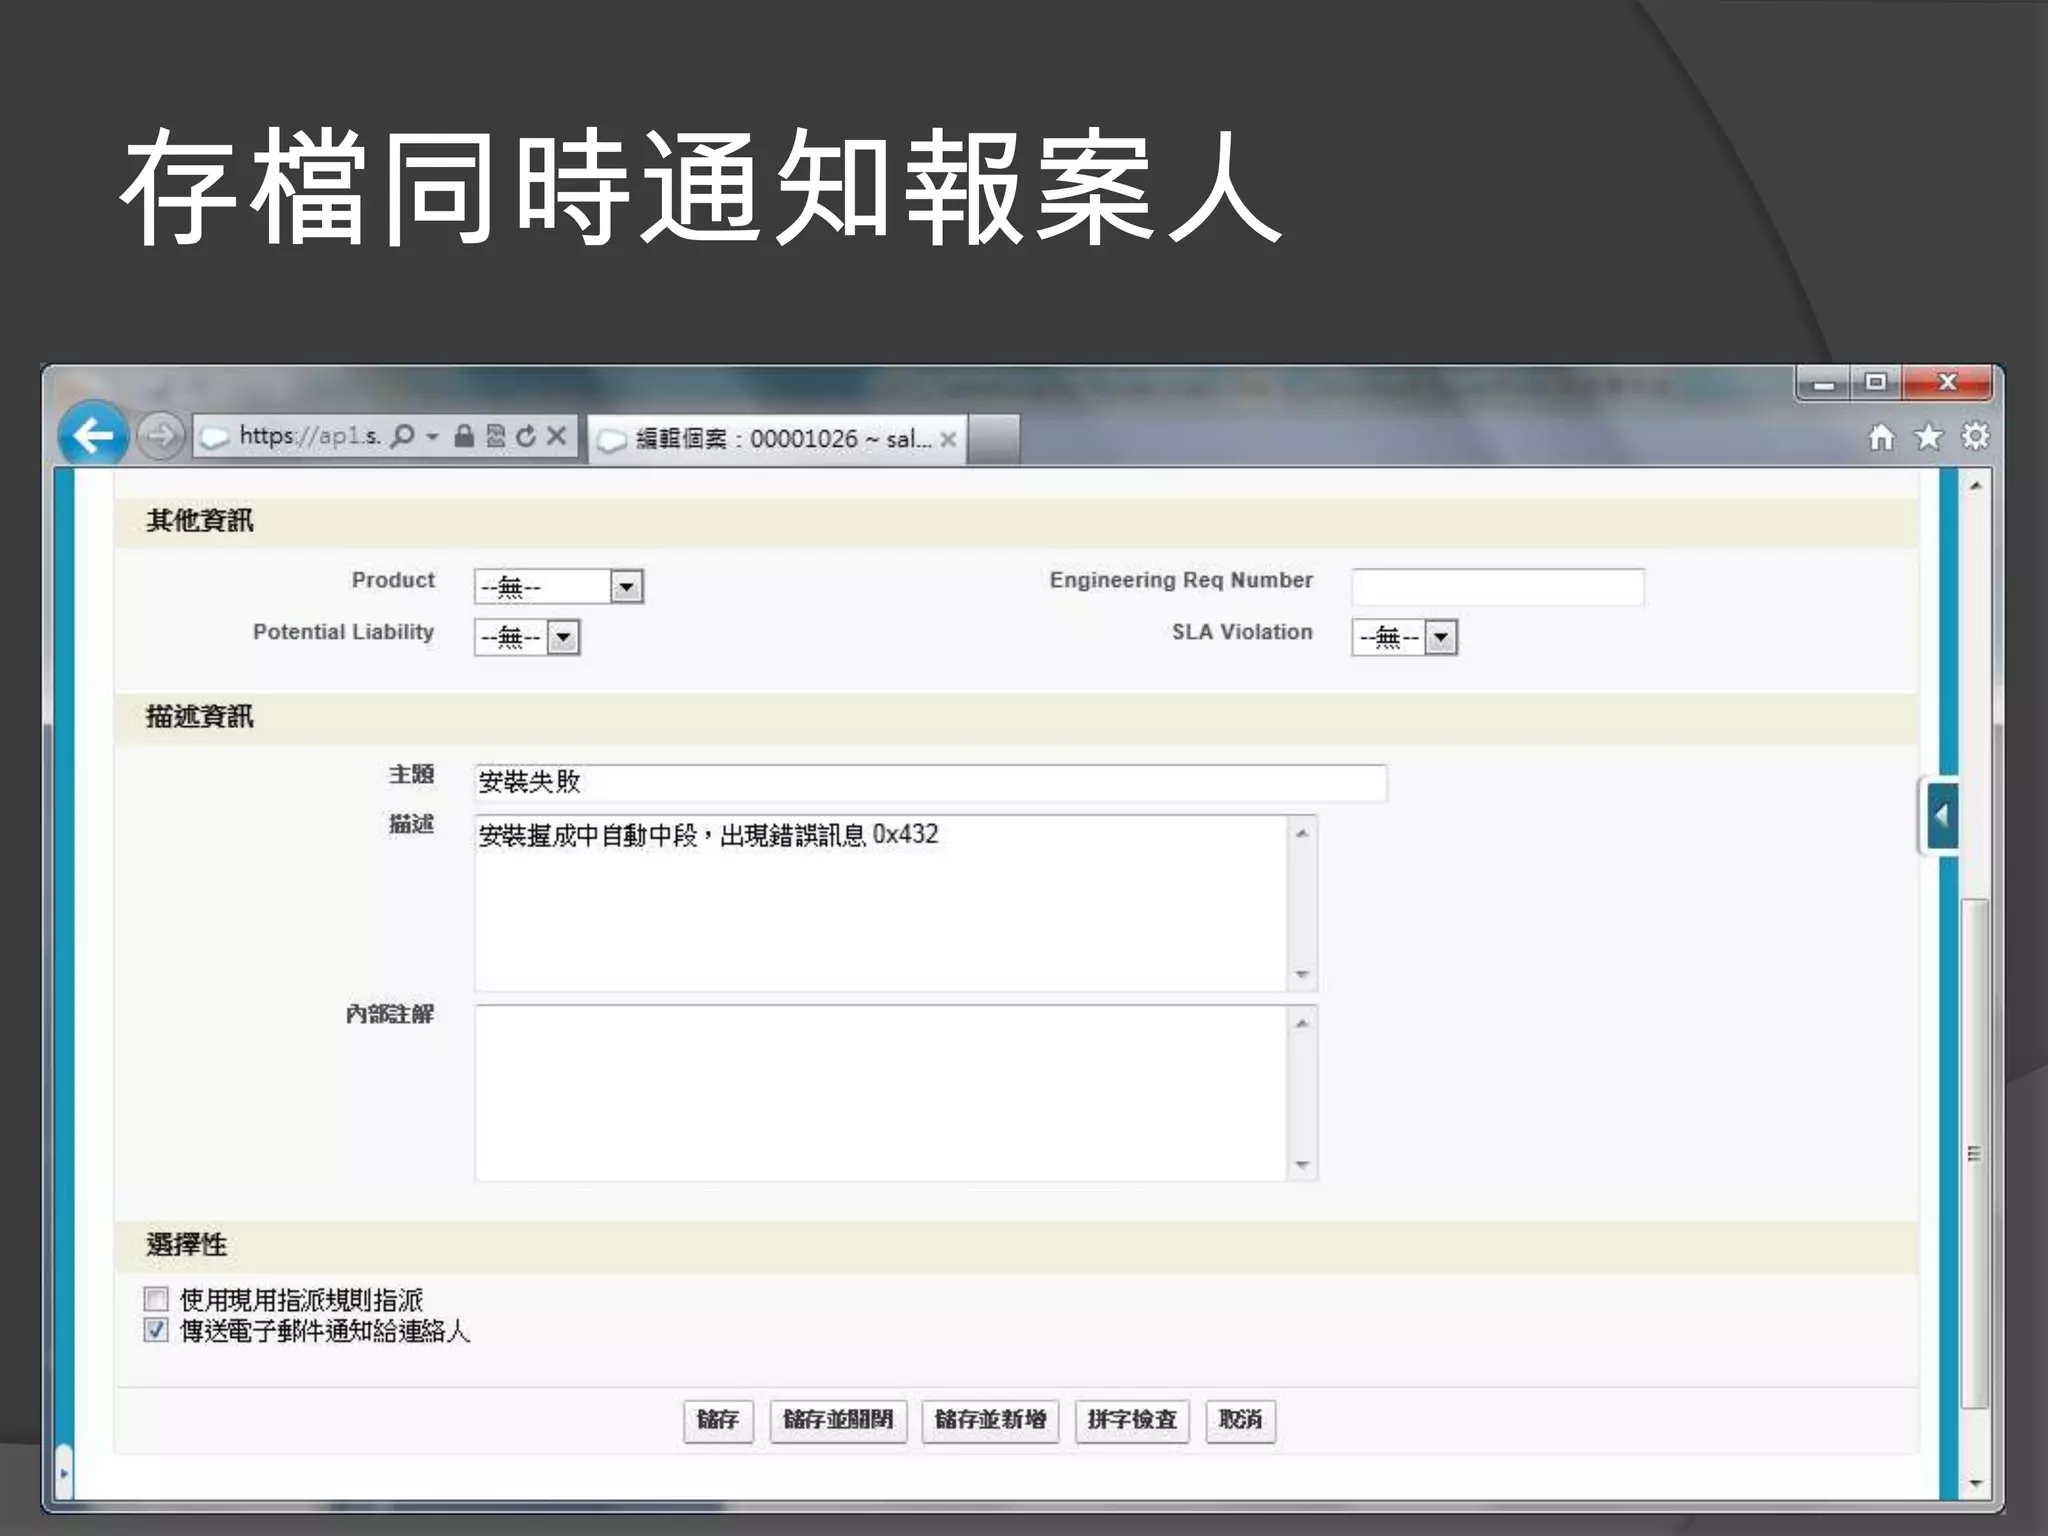
Task: Click into the 描述 description textarea
Action: pos(881,903)
